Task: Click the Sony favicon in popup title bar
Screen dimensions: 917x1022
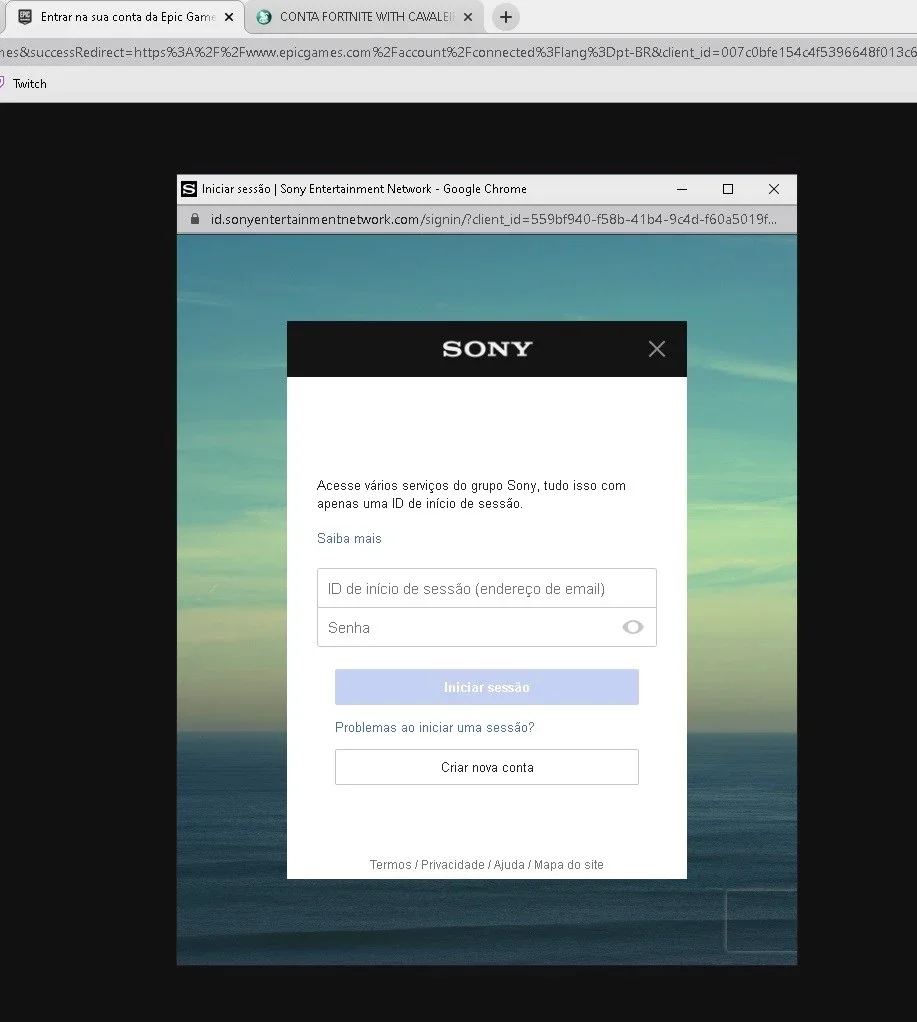Action: point(189,189)
